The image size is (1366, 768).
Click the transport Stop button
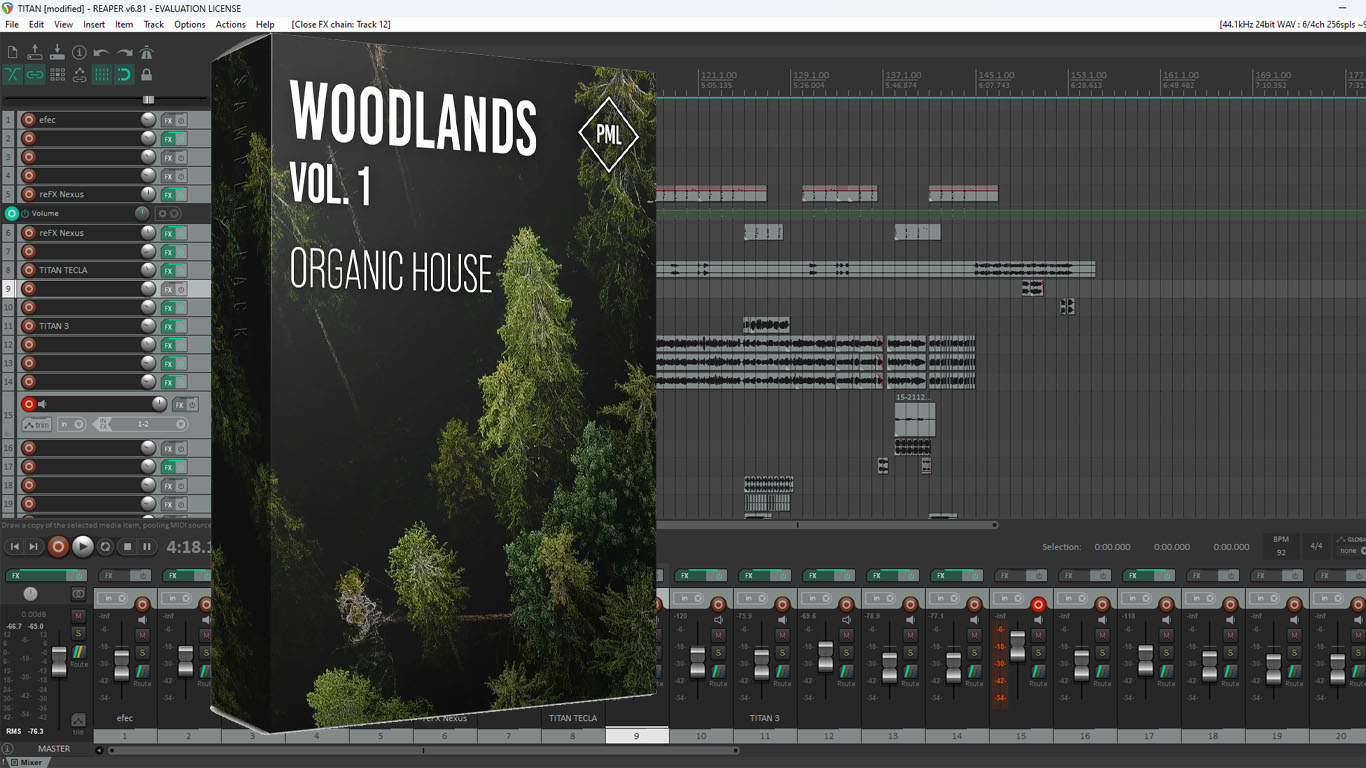[x=127, y=547]
